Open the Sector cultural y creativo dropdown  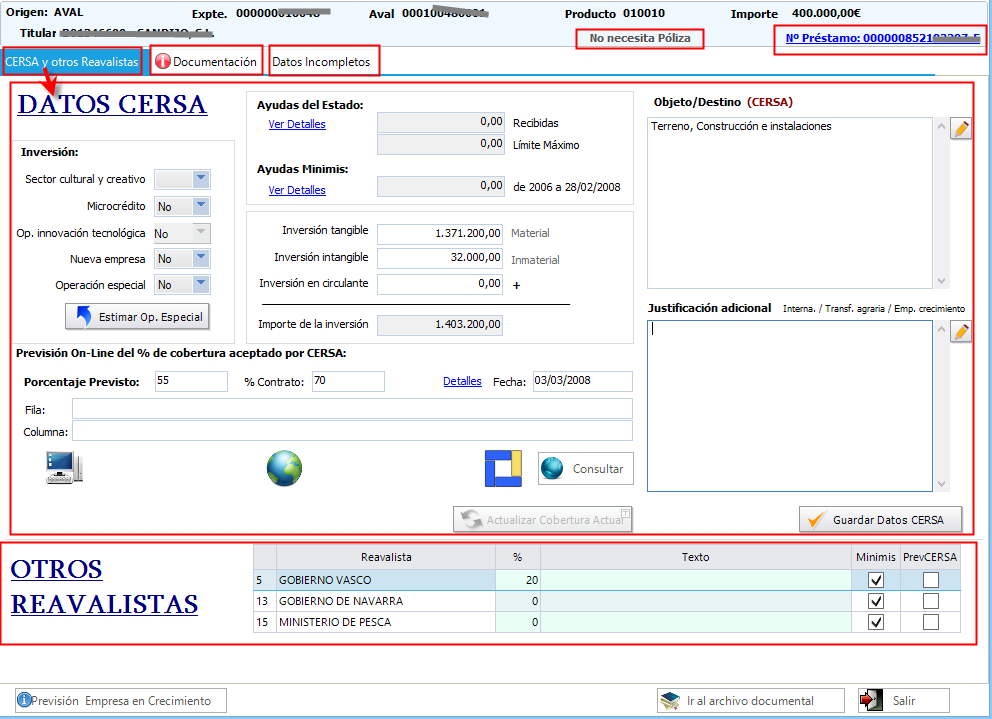(201, 179)
